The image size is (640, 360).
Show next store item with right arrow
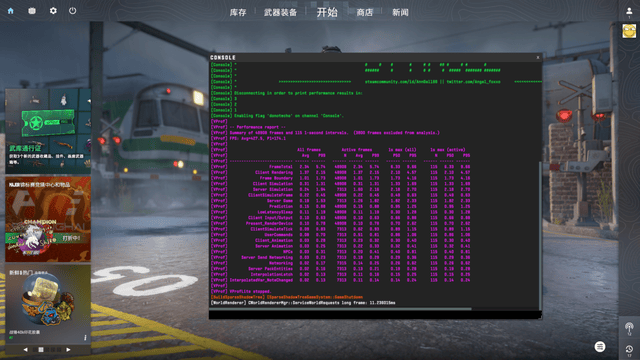pyautogui.click(x=68, y=350)
